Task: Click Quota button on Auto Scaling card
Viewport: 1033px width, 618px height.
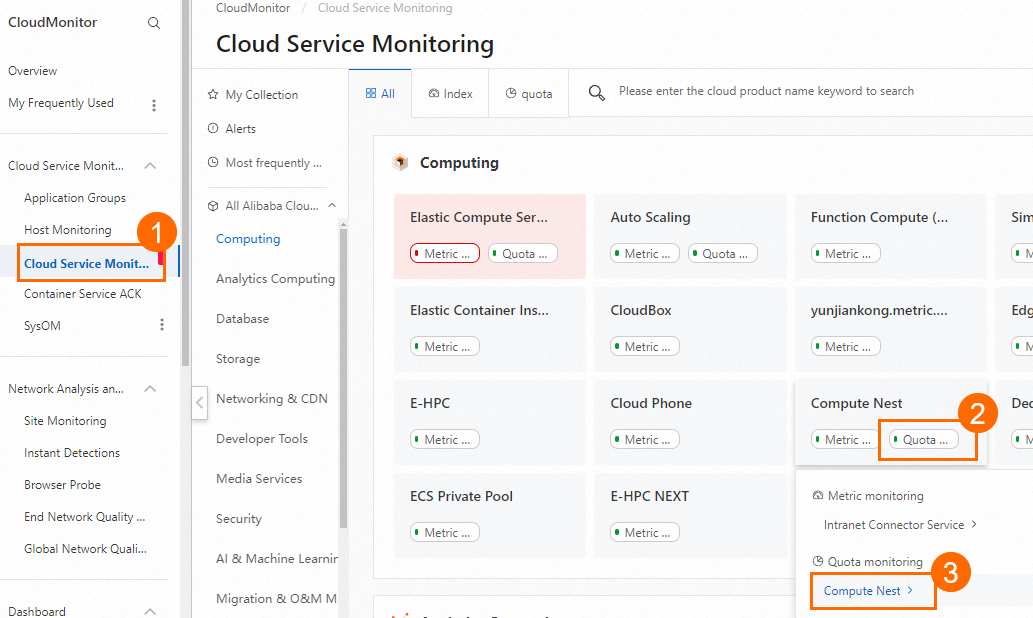Action: [723, 254]
